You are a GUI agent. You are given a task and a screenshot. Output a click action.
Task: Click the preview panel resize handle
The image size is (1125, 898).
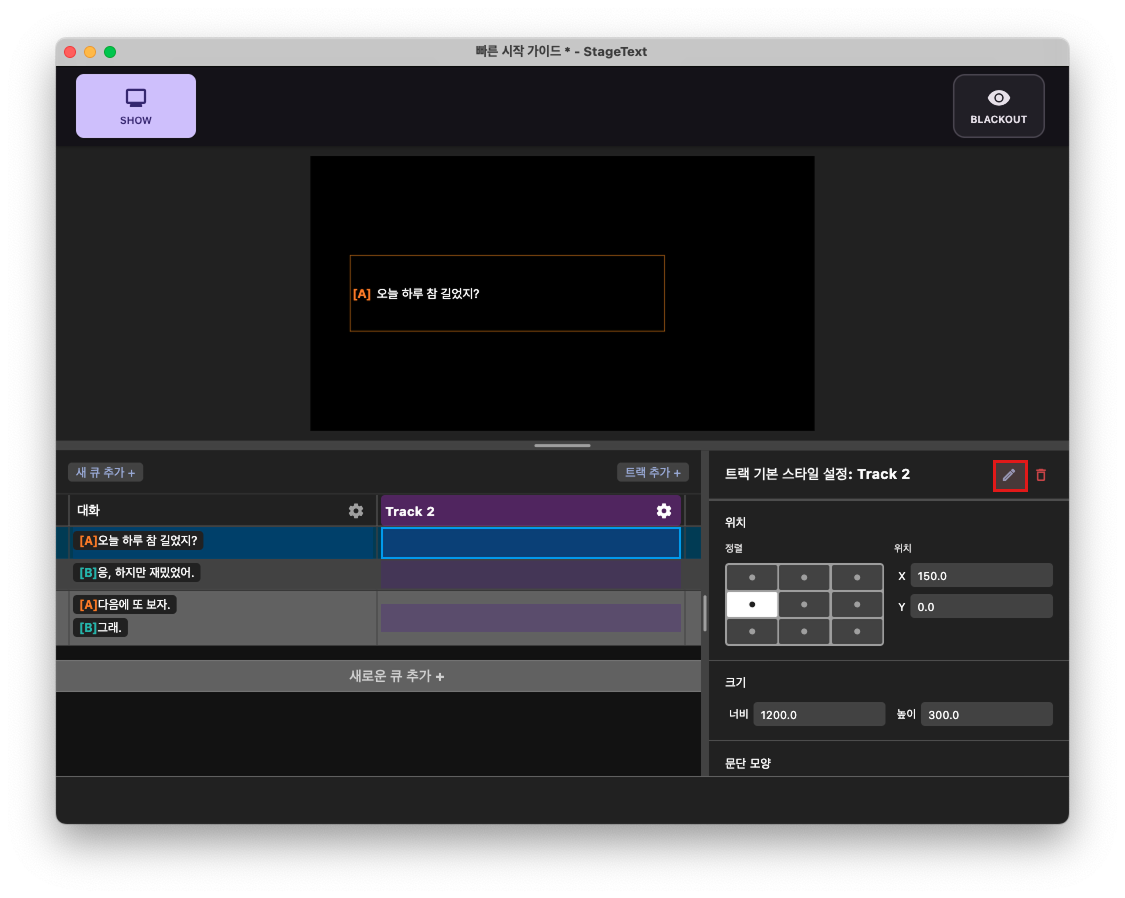point(562,444)
